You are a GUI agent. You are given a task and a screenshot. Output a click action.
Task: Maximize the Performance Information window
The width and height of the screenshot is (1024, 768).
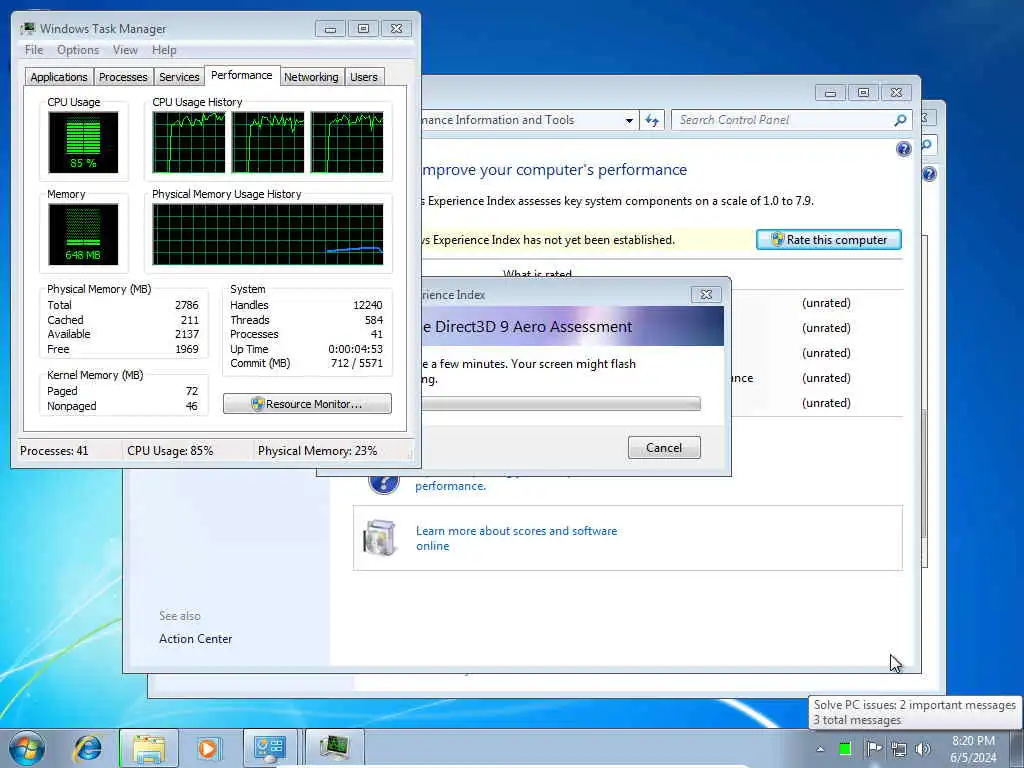tap(863, 93)
